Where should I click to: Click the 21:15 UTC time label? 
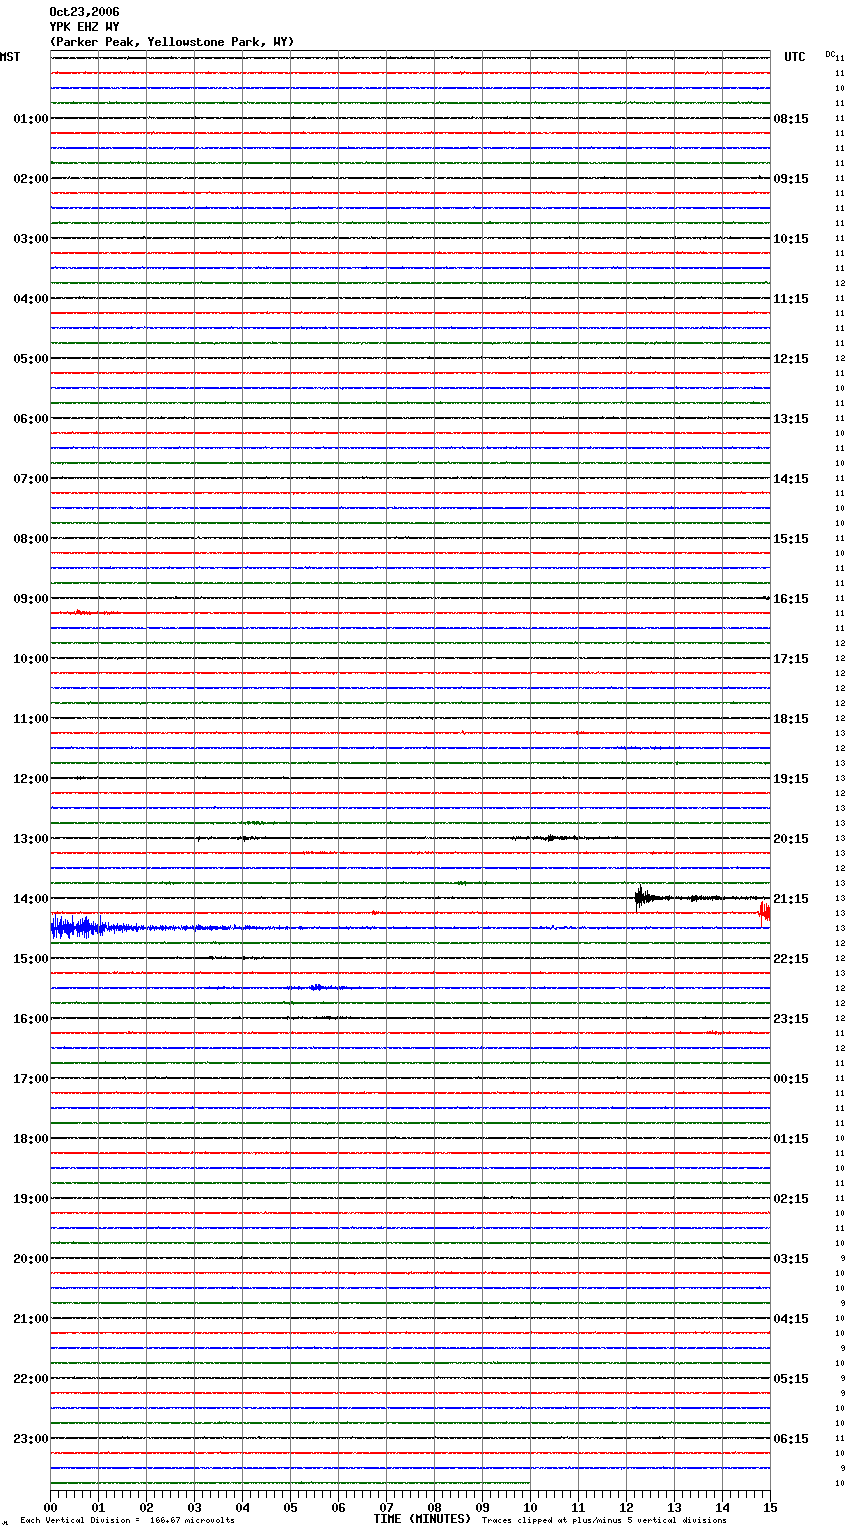tap(791, 899)
